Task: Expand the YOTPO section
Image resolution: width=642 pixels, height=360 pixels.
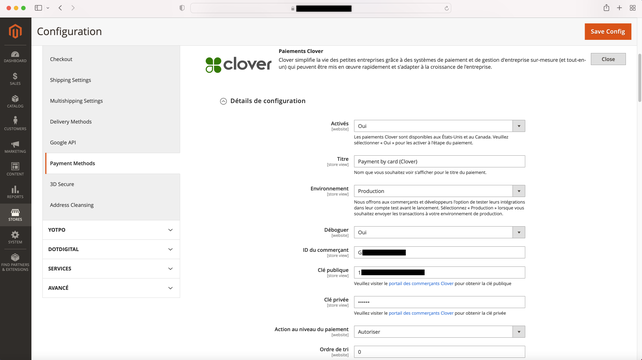Action: click(x=111, y=230)
